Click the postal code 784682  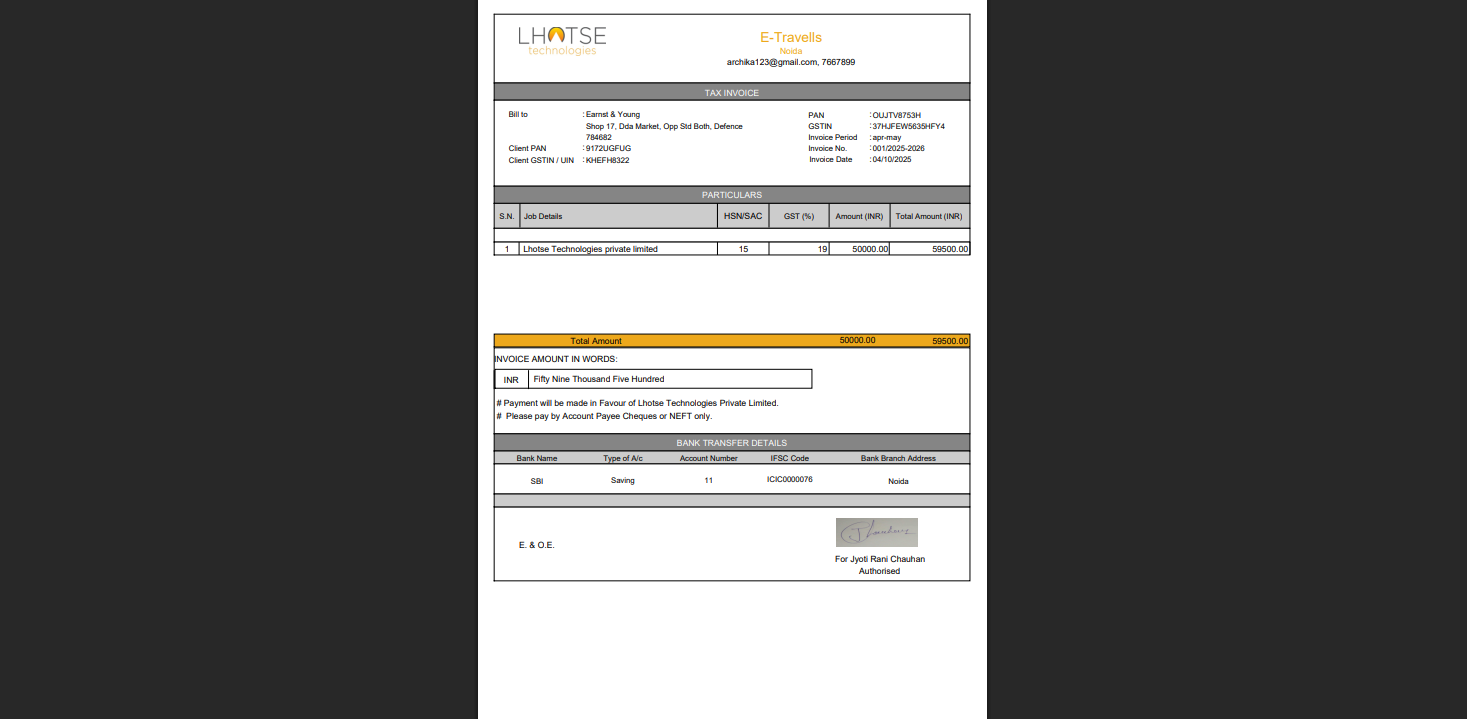[599, 137]
